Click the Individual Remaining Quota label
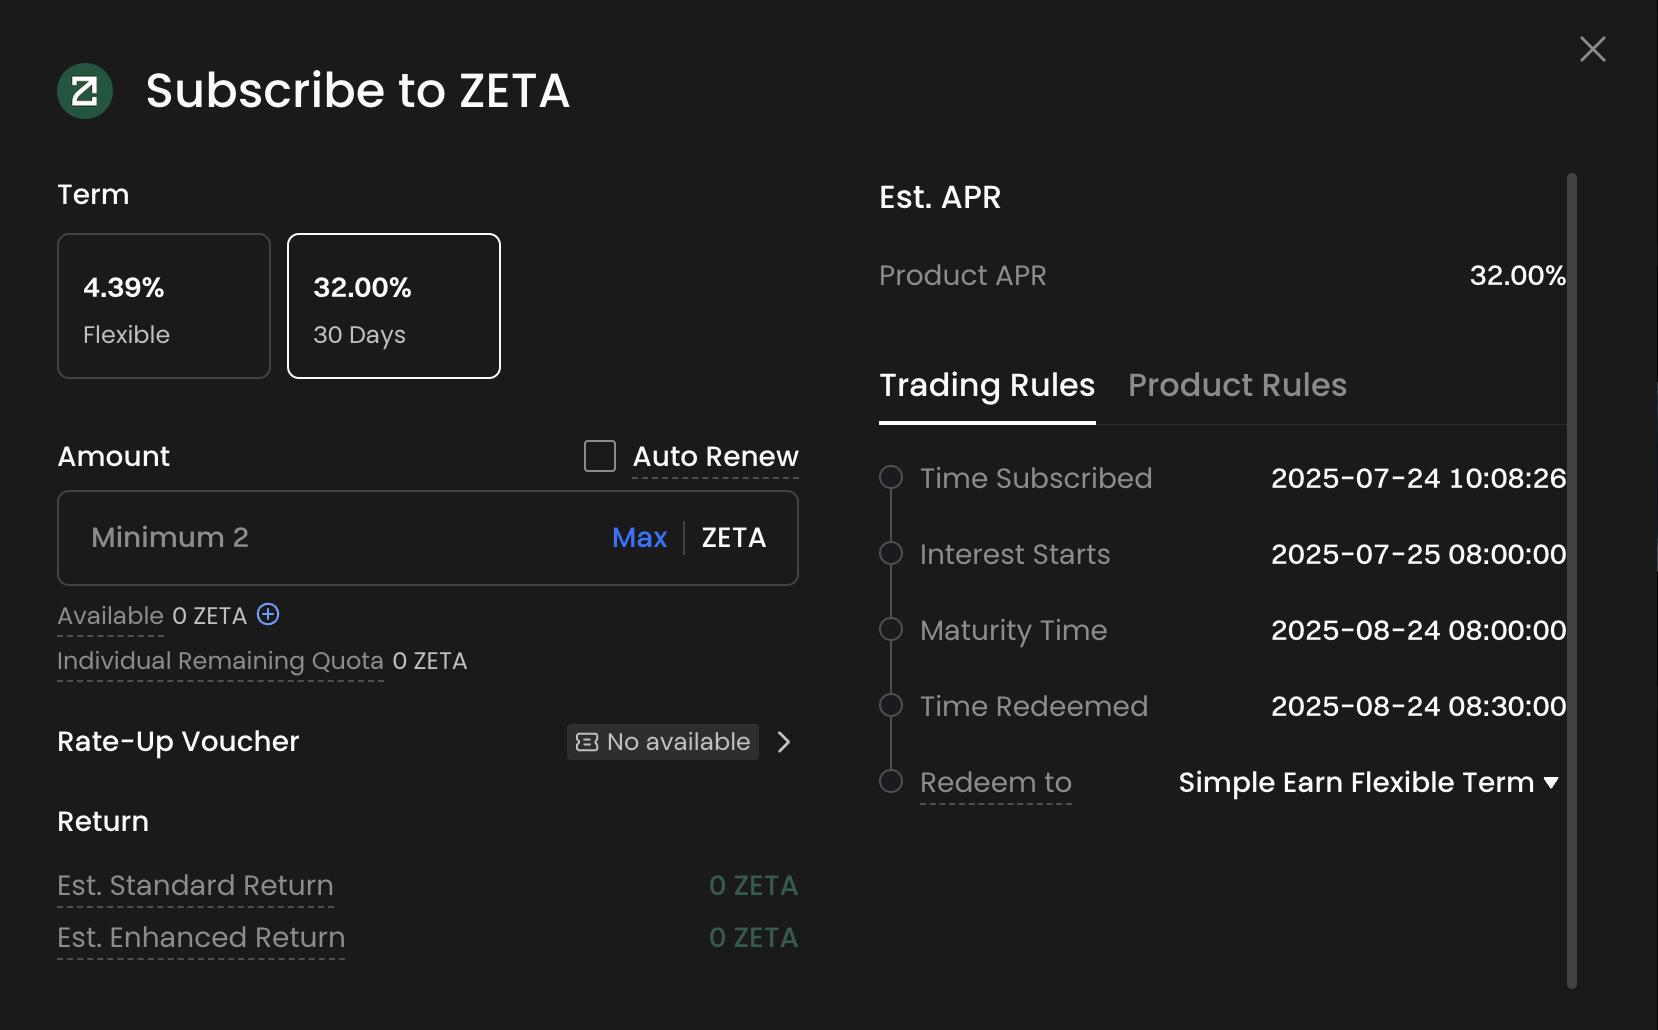Screen dimensions: 1658x1030 [220, 661]
